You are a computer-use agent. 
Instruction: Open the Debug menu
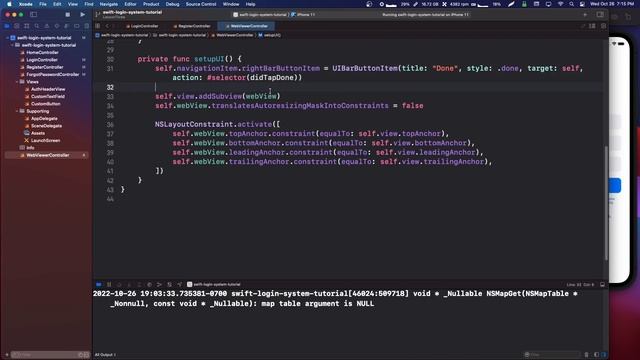(x=172, y=4)
